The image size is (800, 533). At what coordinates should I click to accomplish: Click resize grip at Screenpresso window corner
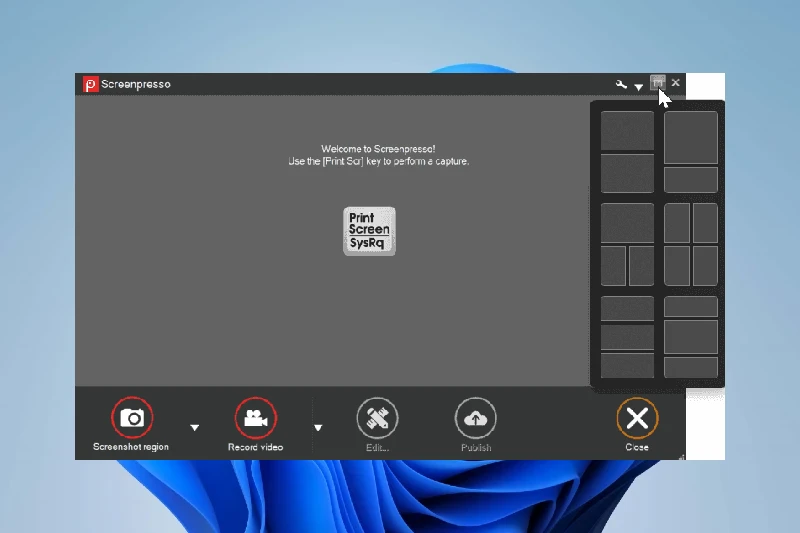(x=682, y=456)
